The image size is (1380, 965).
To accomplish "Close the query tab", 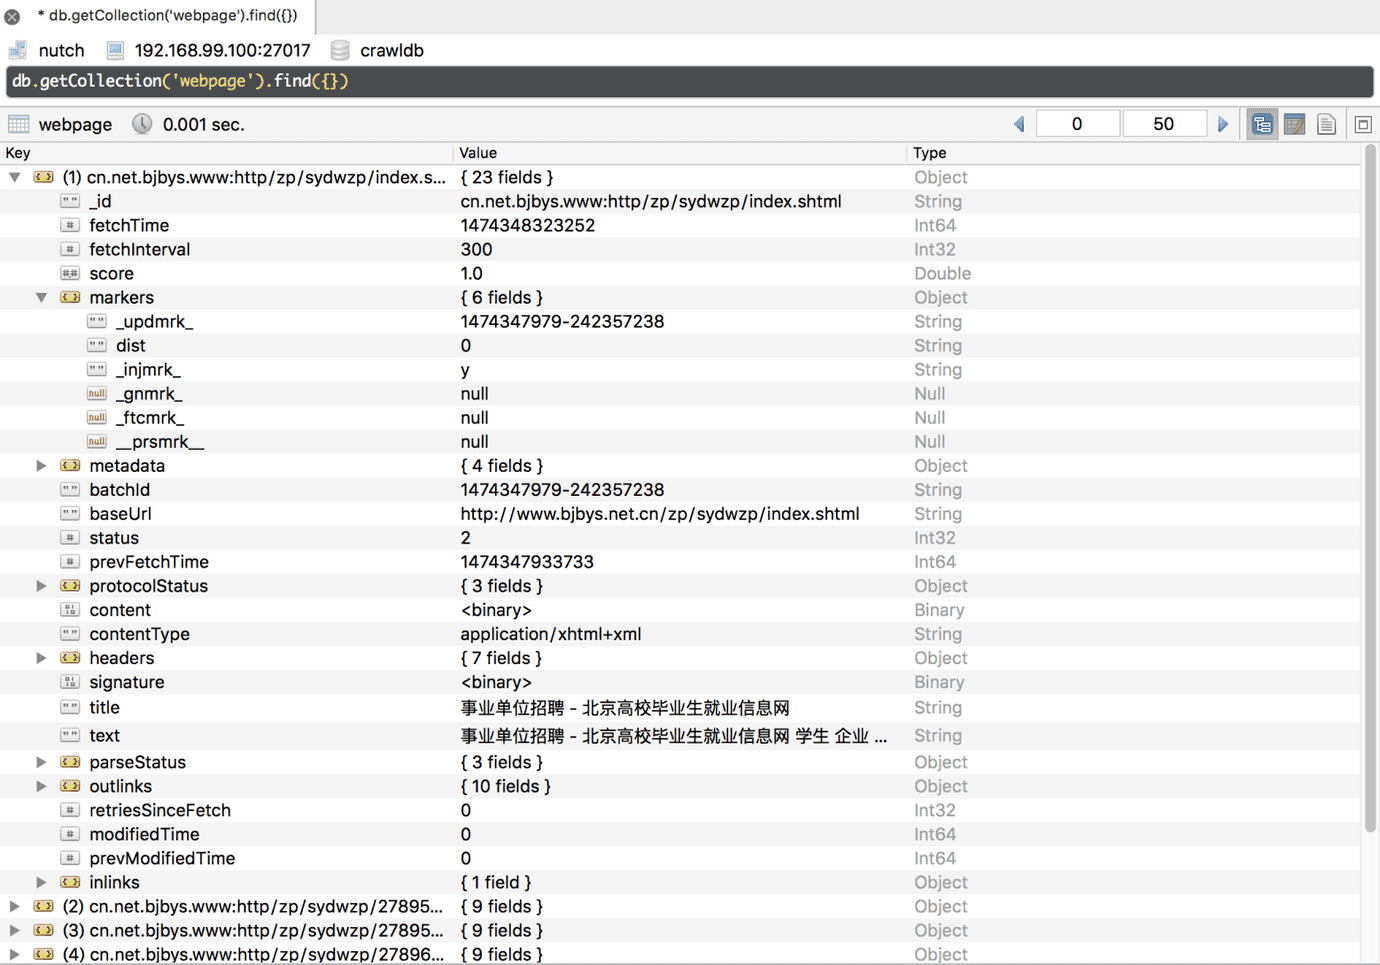I will click(x=12, y=16).
